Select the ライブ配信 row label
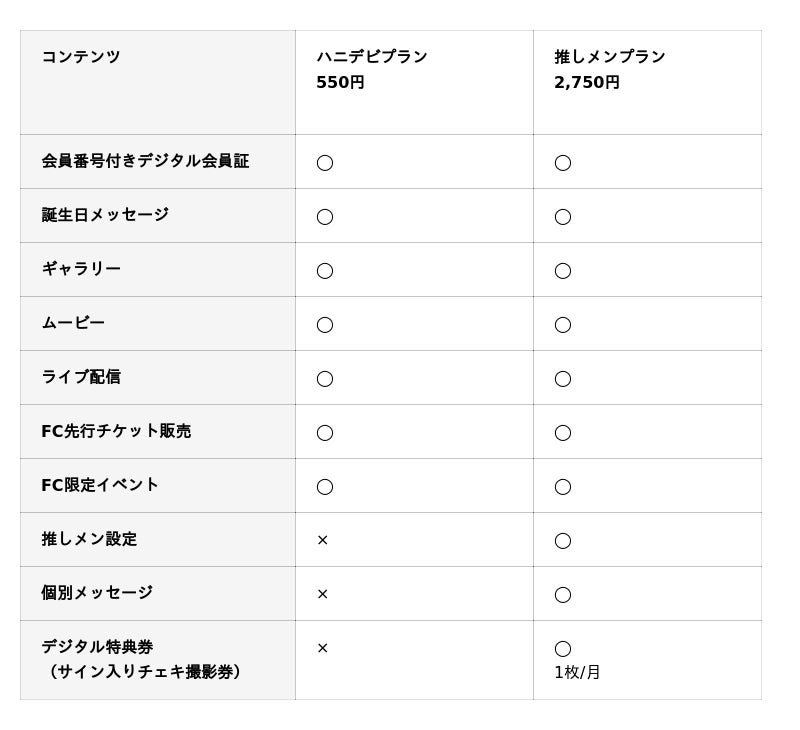Image resolution: width=800 pixels, height=730 pixels. coord(81,377)
